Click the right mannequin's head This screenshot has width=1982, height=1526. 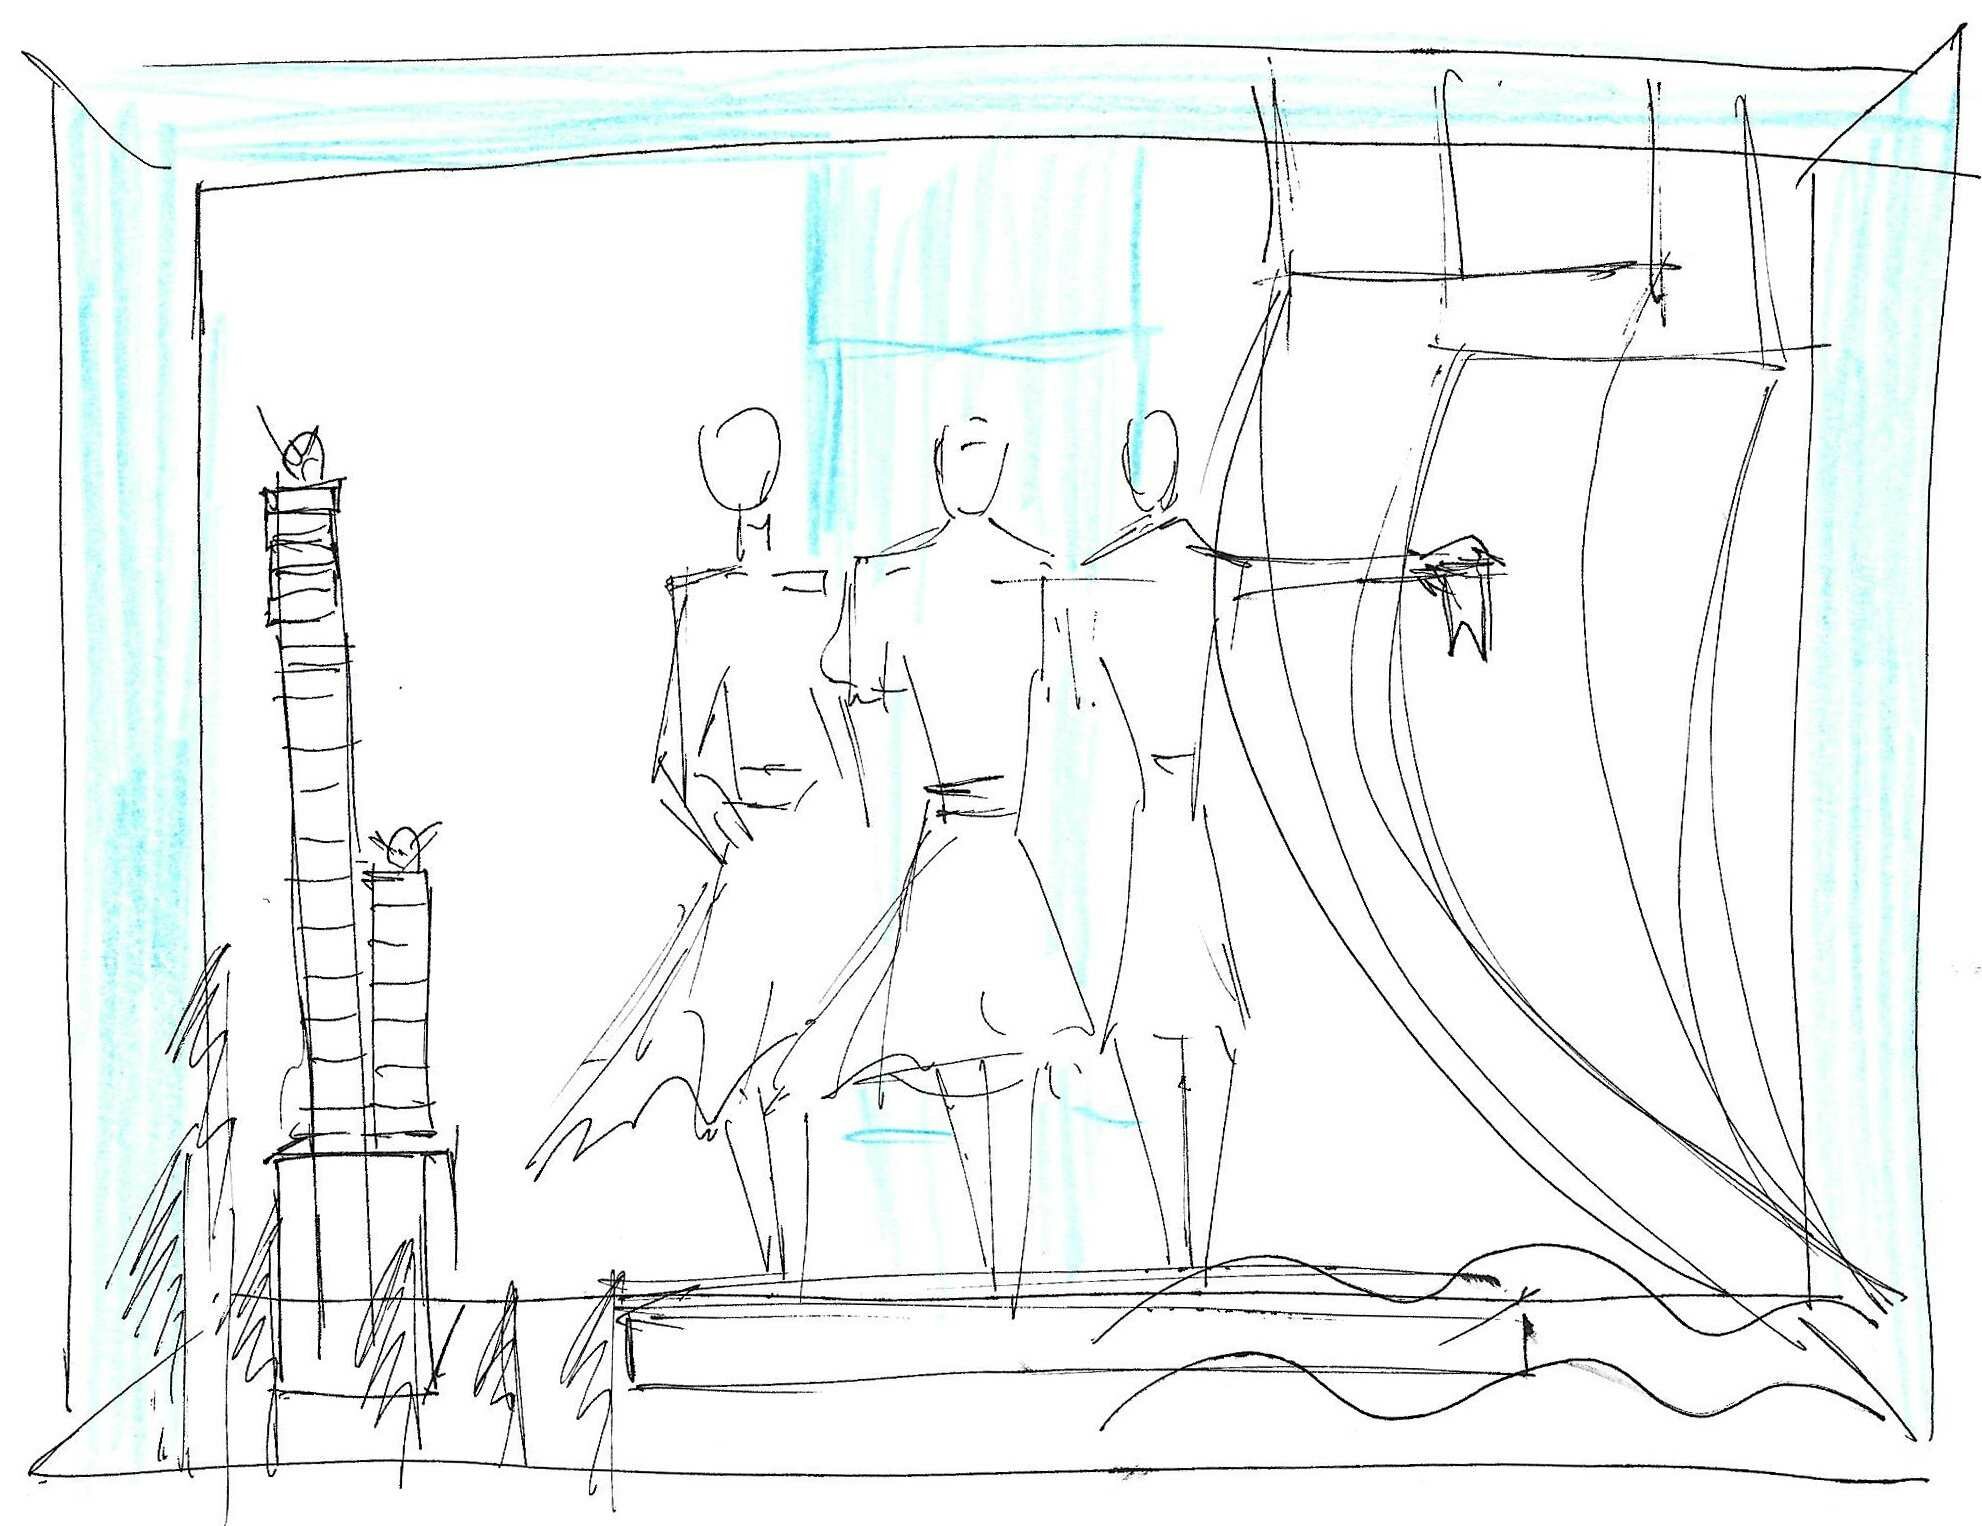[1152, 460]
